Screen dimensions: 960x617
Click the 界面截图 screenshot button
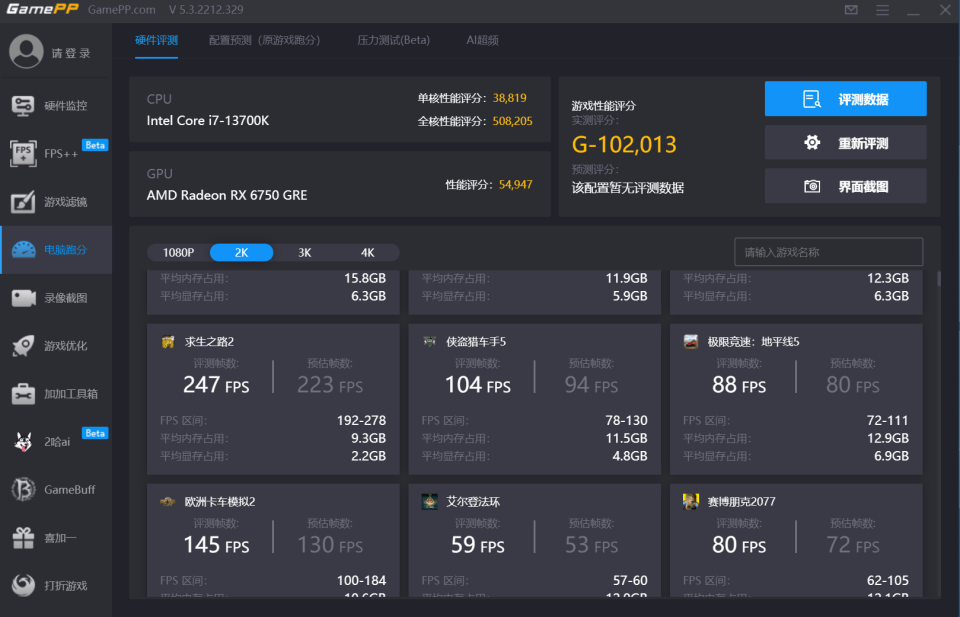pos(846,186)
